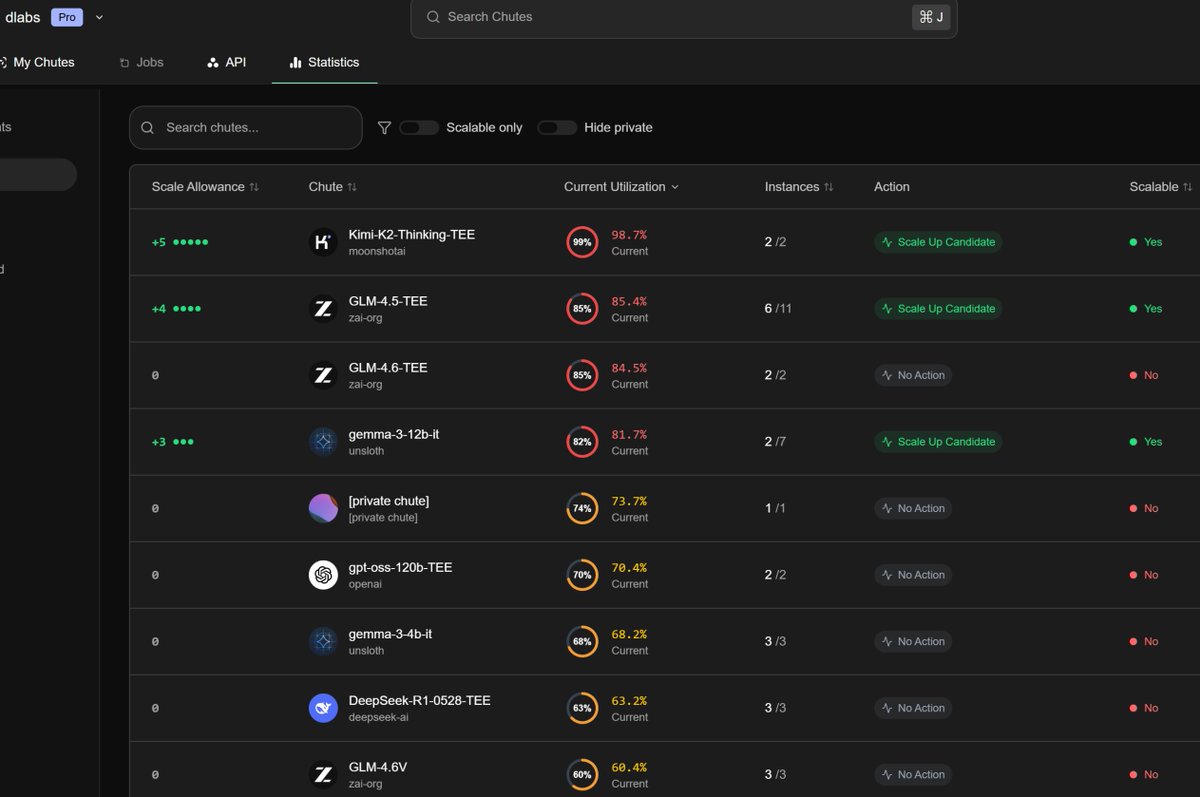Click the Kimi-K2-Thinking-TEE chute name

[412, 234]
